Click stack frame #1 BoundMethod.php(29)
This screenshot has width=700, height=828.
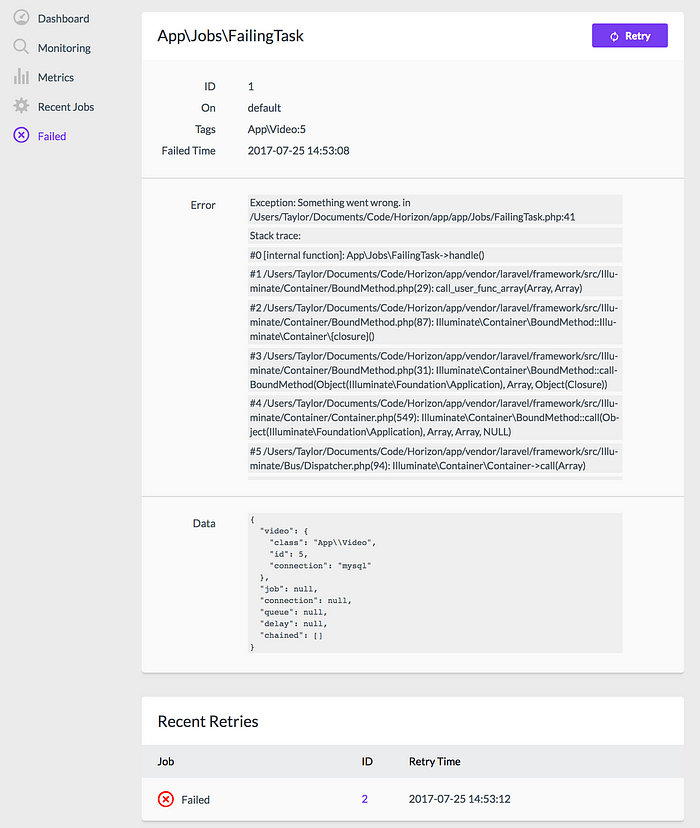(x=435, y=281)
